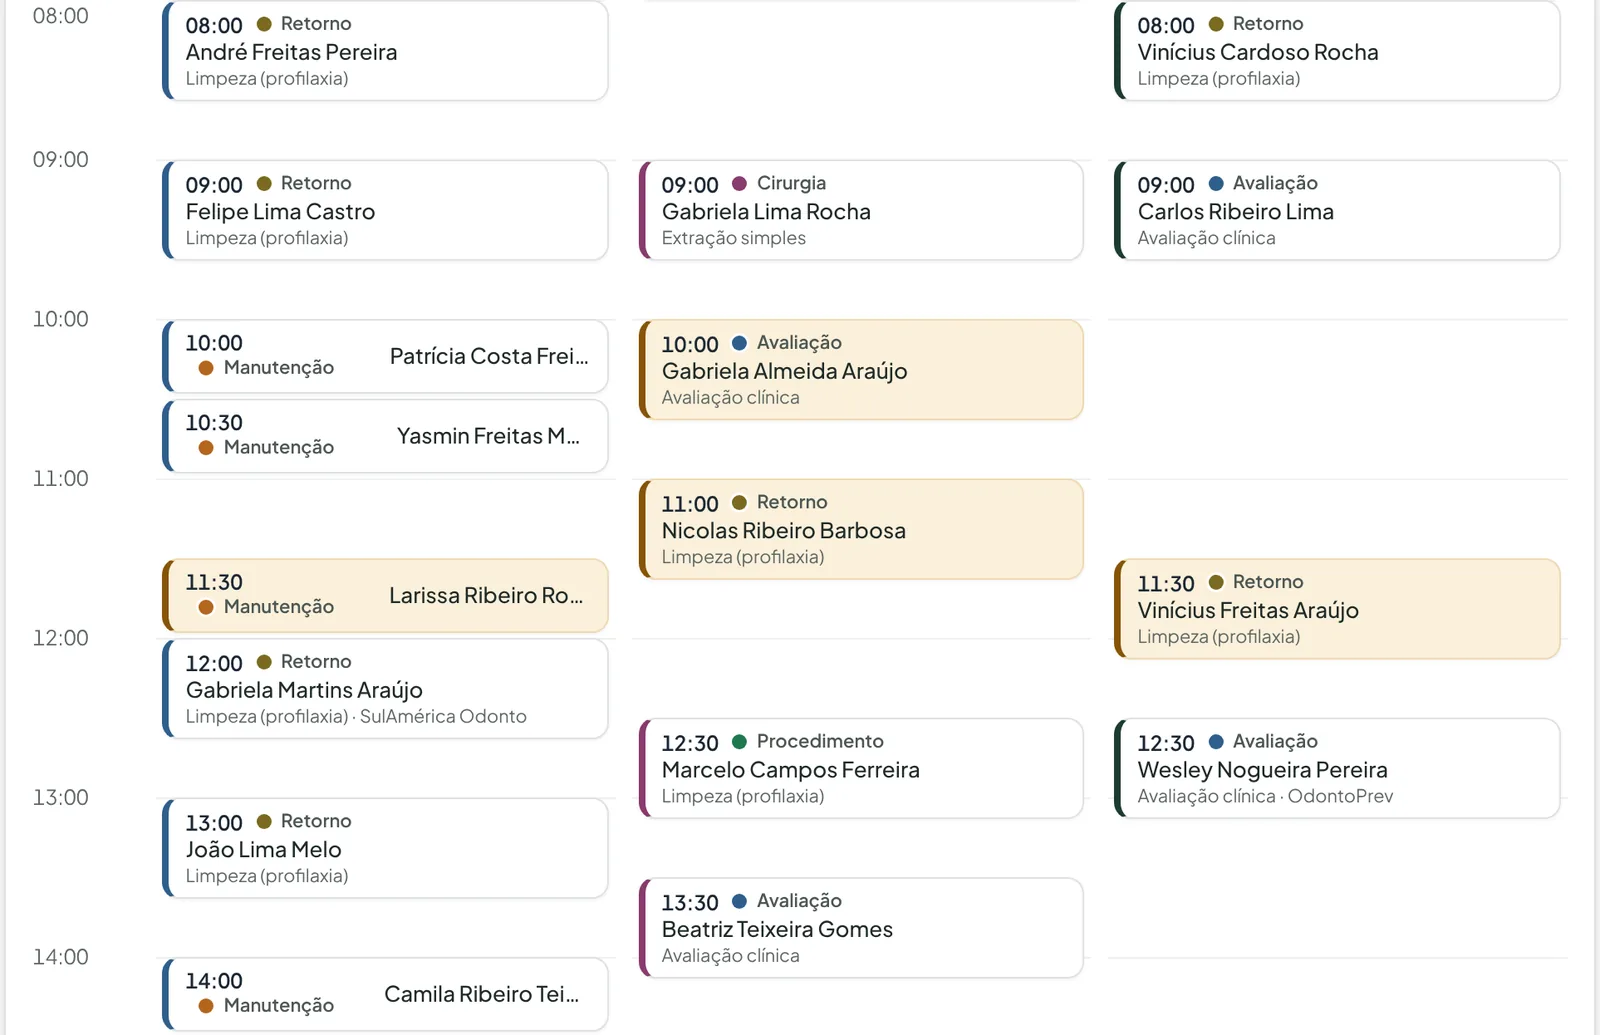Open Wesley Nogueira Pereira OdontoPrev appointment
The width and height of the screenshot is (1600, 1035).
(x=1337, y=768)
